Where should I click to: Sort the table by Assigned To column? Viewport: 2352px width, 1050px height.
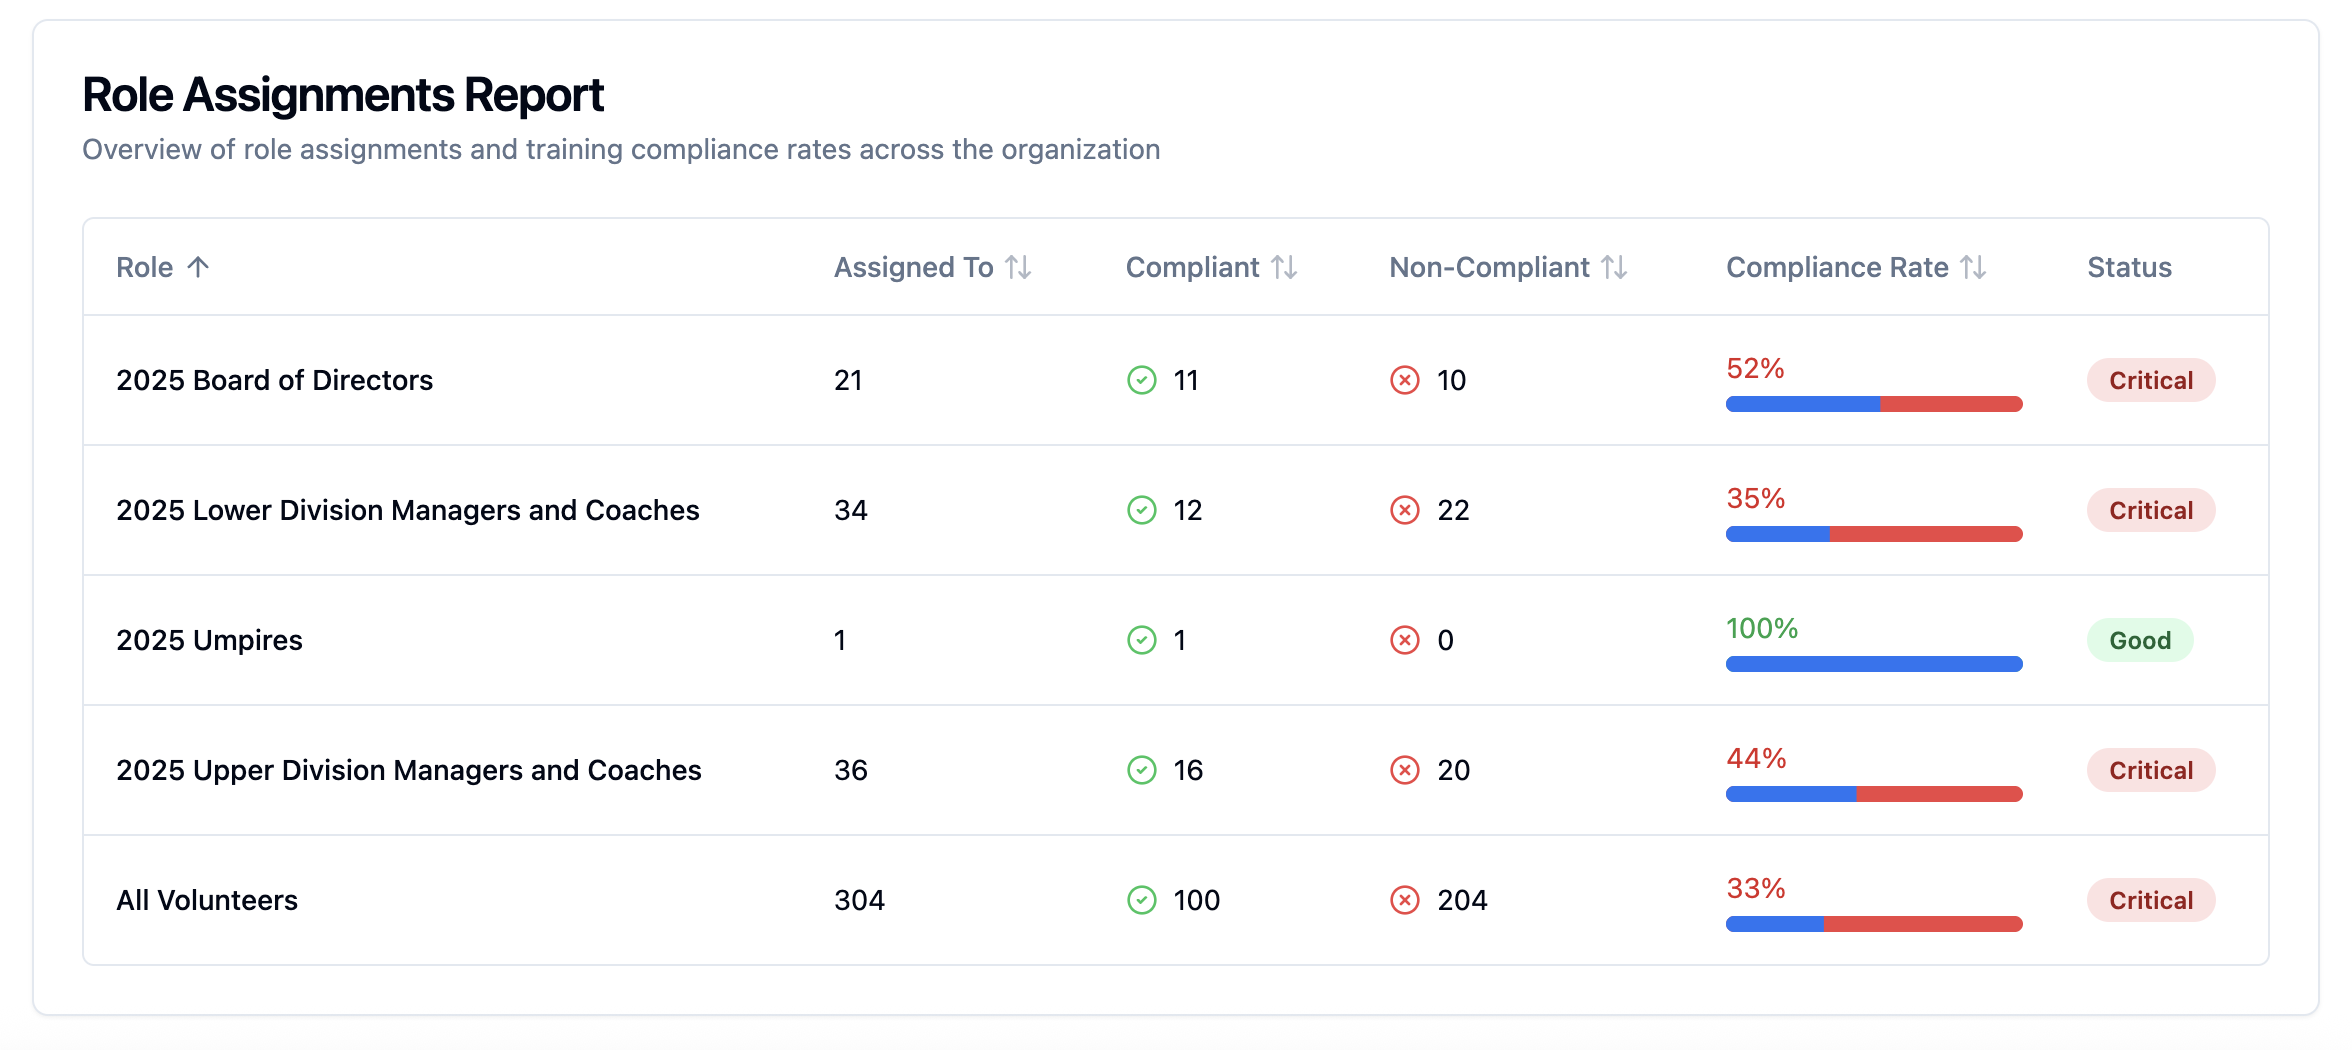tap(1019, 267)
